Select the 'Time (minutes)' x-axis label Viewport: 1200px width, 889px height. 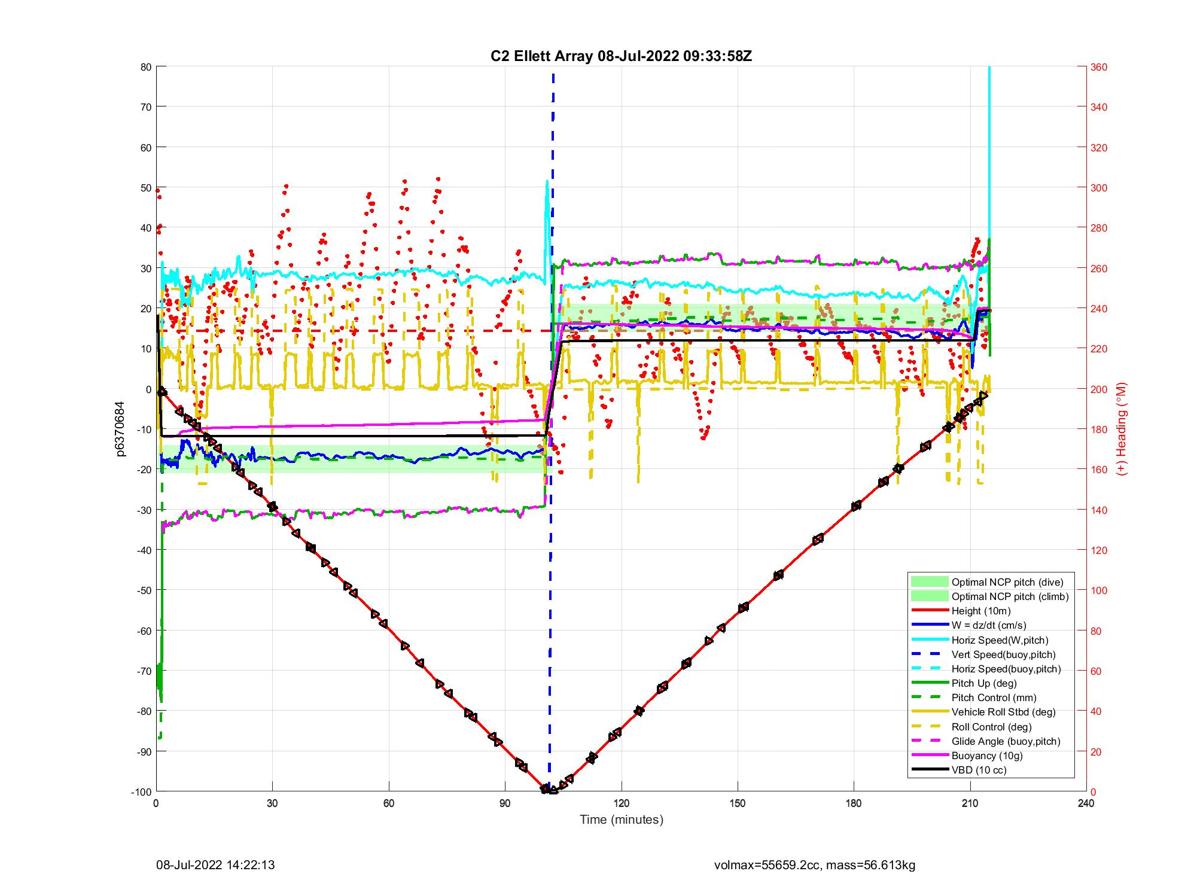point(621,819)
